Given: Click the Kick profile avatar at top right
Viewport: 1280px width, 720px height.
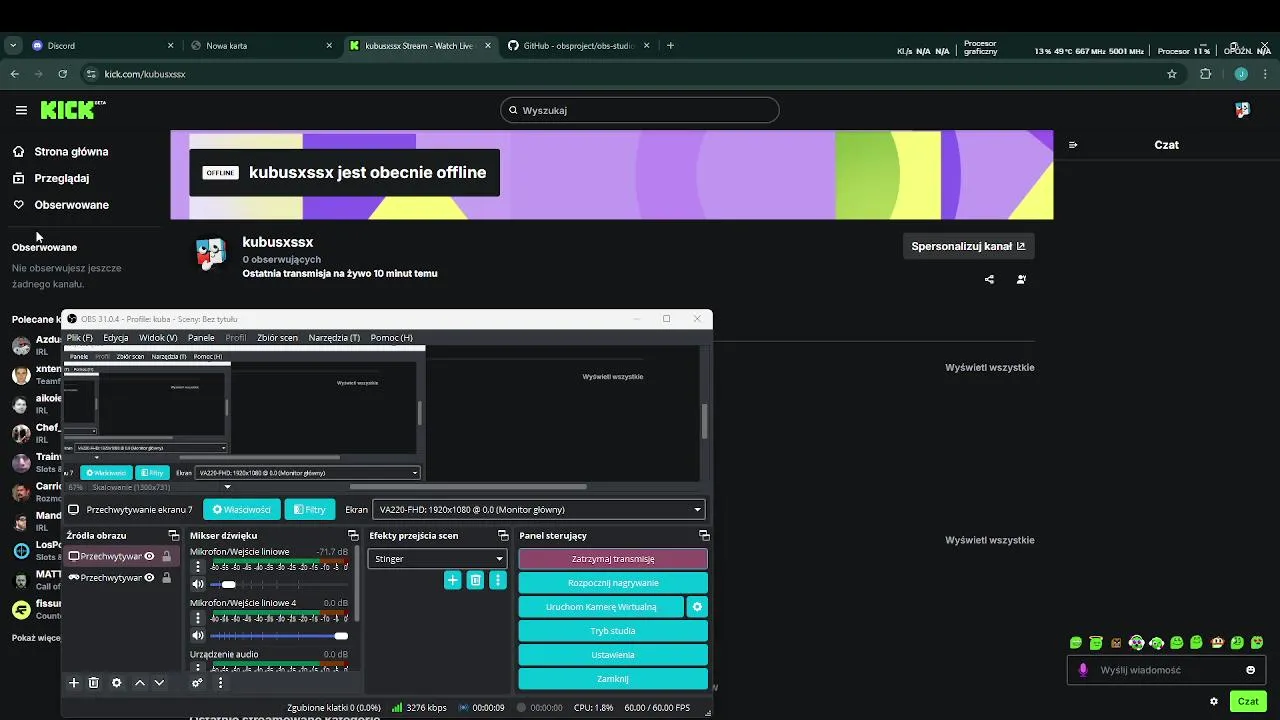Looking at the screenshot, I should [x=1242, y=110].
